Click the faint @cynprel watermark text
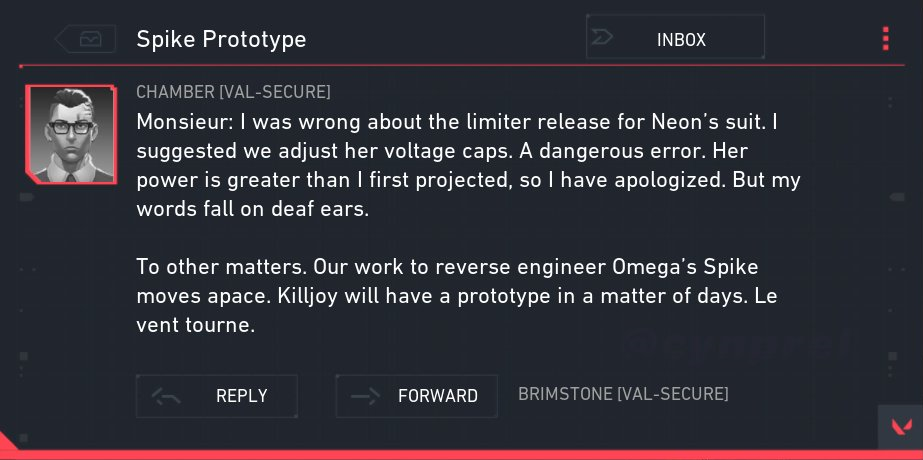923x460 pixels. click(737, 344)
